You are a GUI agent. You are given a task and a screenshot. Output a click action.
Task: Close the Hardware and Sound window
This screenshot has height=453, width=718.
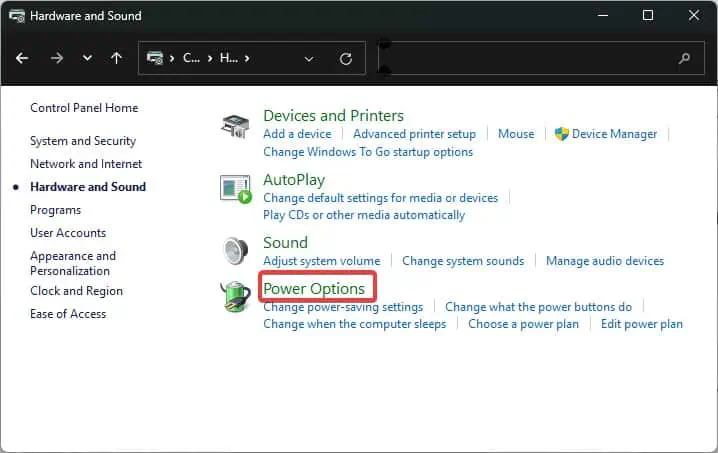[694, 16]
